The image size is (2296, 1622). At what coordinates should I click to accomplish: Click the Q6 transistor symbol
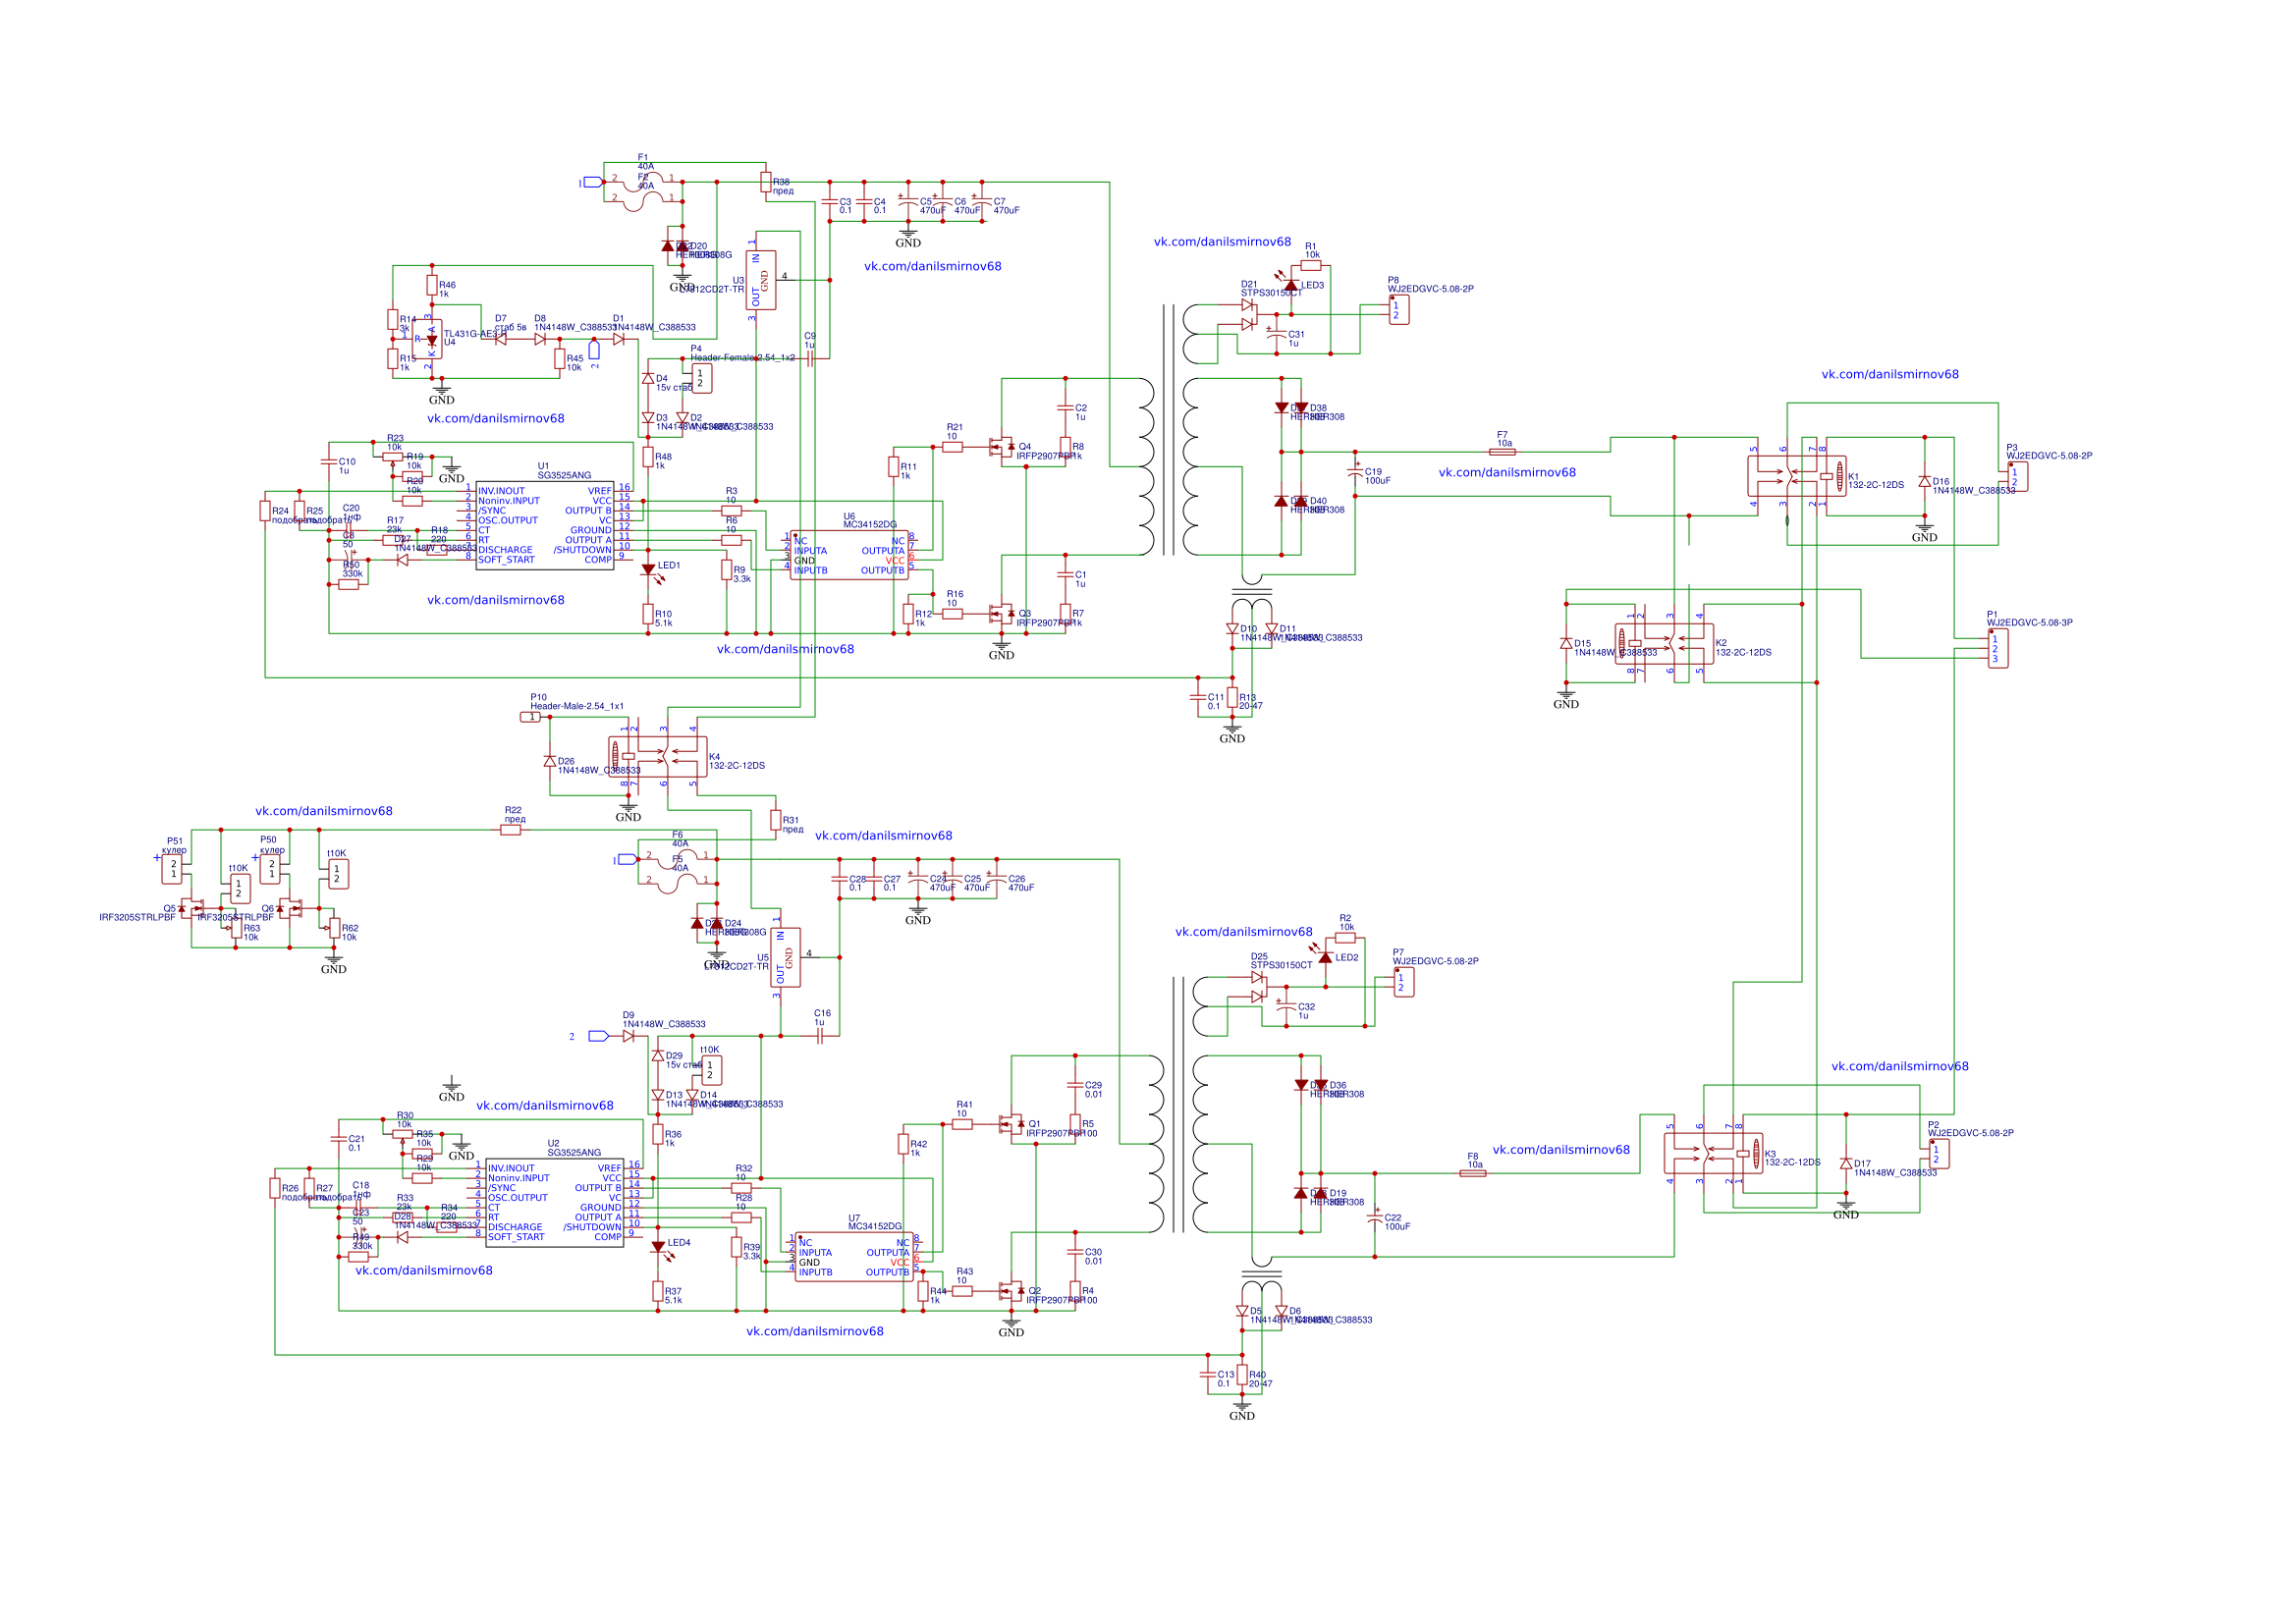tap(290, 908)
